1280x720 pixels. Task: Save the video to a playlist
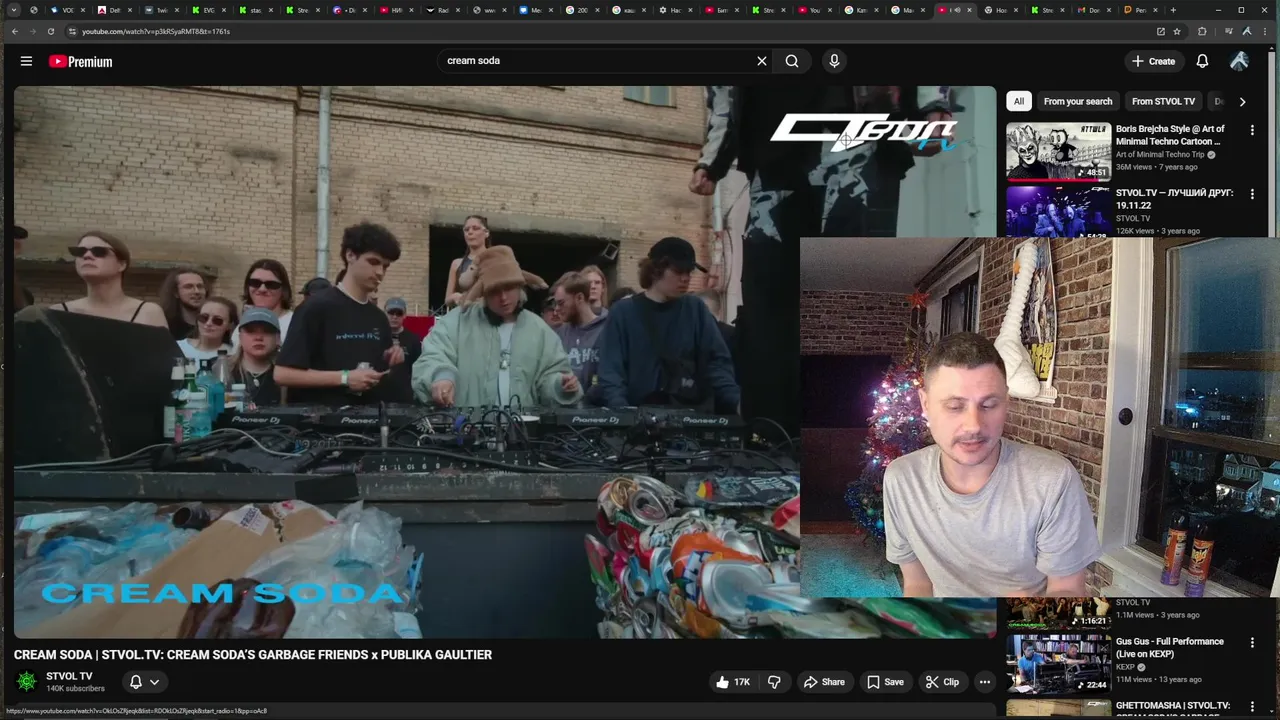coord(885,682)
